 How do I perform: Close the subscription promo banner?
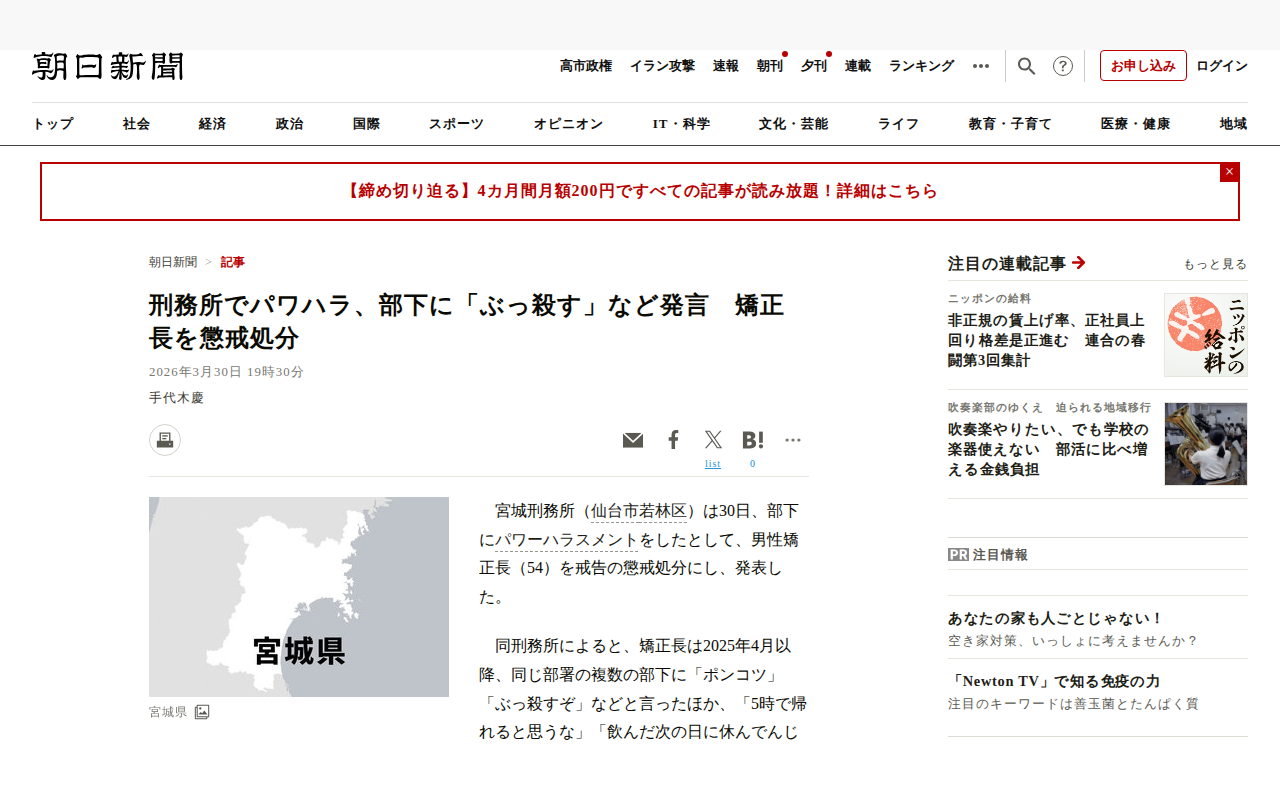1229,172
